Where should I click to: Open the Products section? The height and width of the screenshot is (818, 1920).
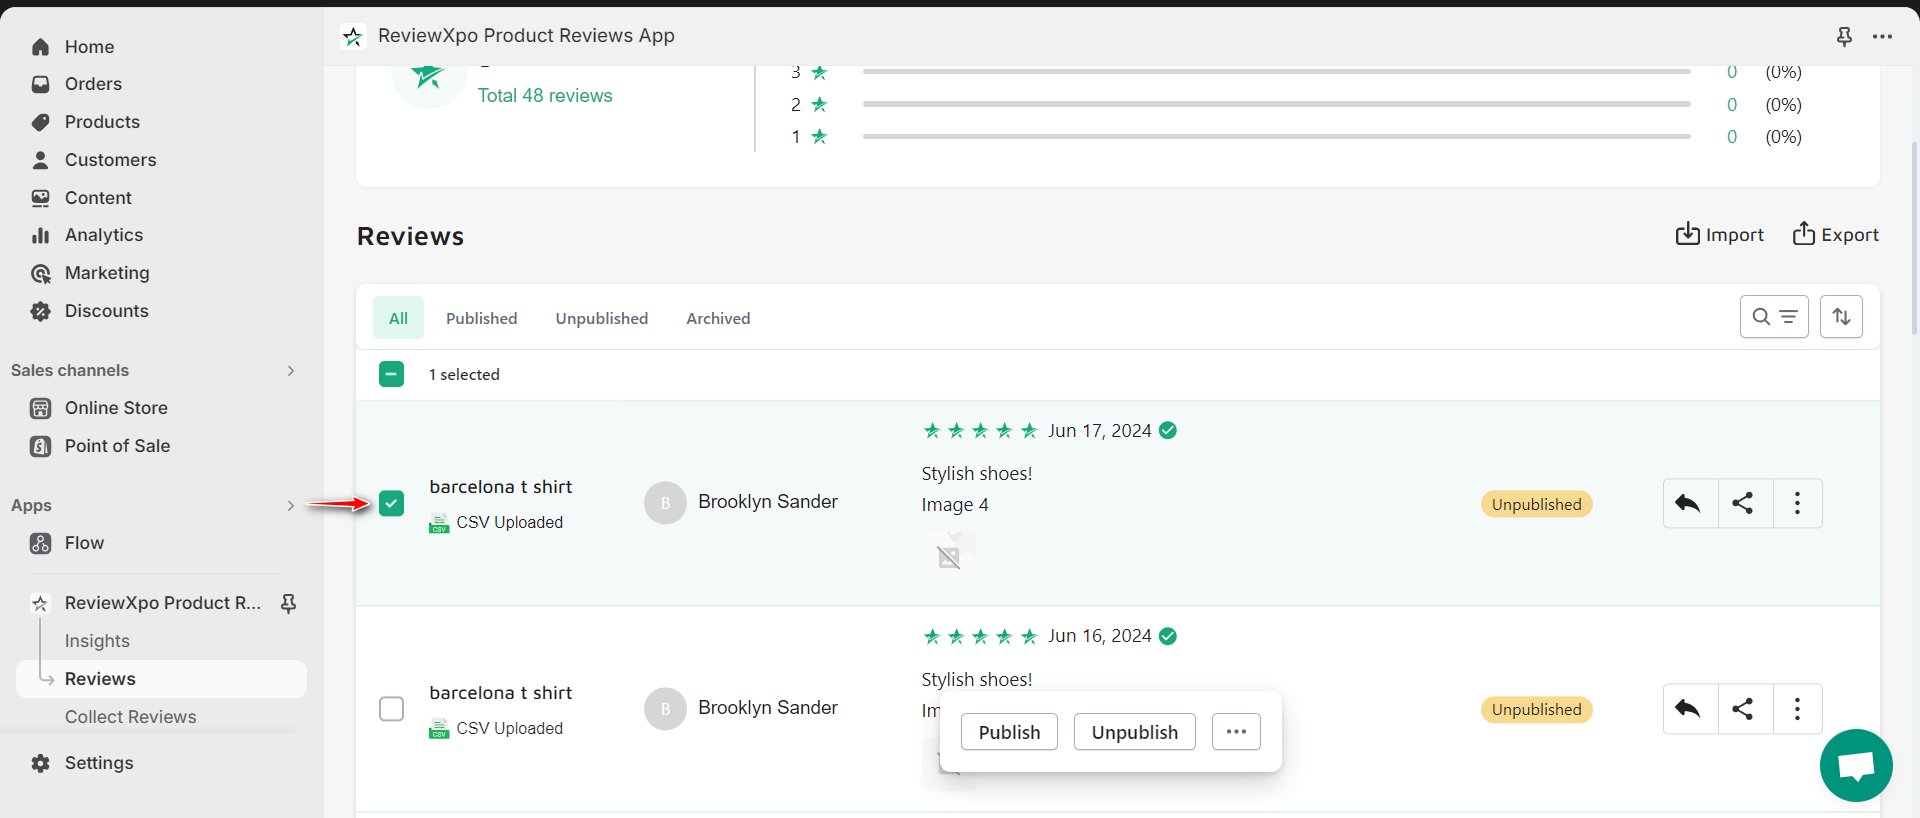point(102,122)
